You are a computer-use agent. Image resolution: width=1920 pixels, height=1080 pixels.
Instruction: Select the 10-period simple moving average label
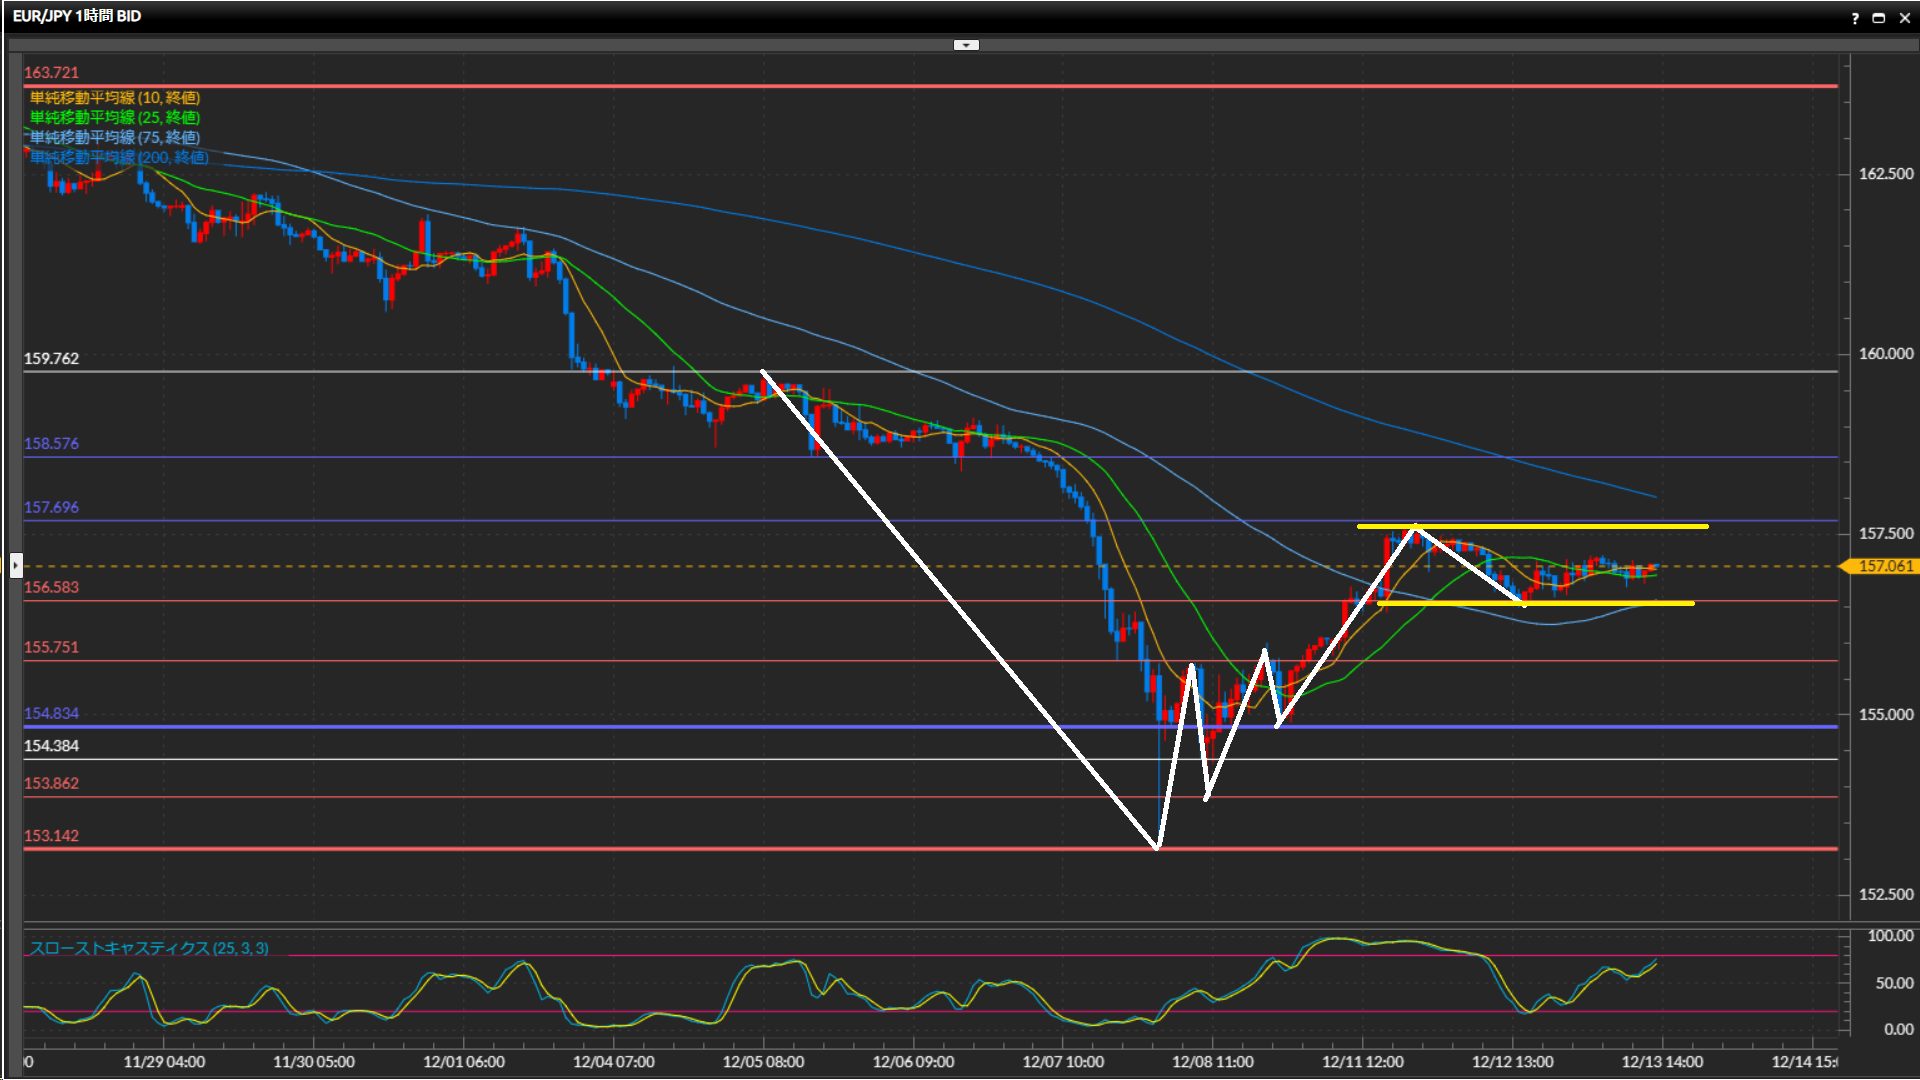114,97
